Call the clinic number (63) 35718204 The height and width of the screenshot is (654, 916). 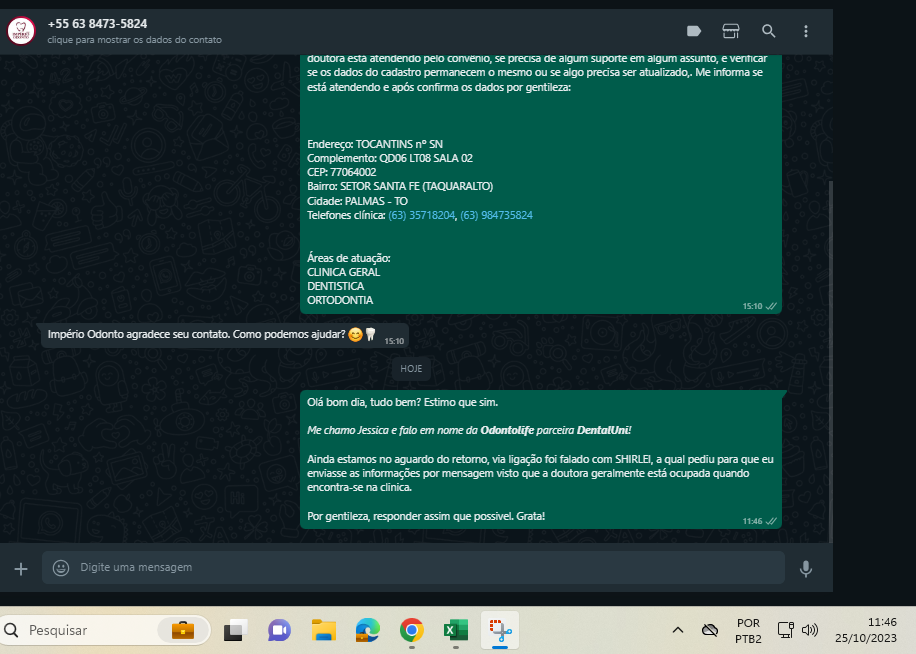pos(421,215)
